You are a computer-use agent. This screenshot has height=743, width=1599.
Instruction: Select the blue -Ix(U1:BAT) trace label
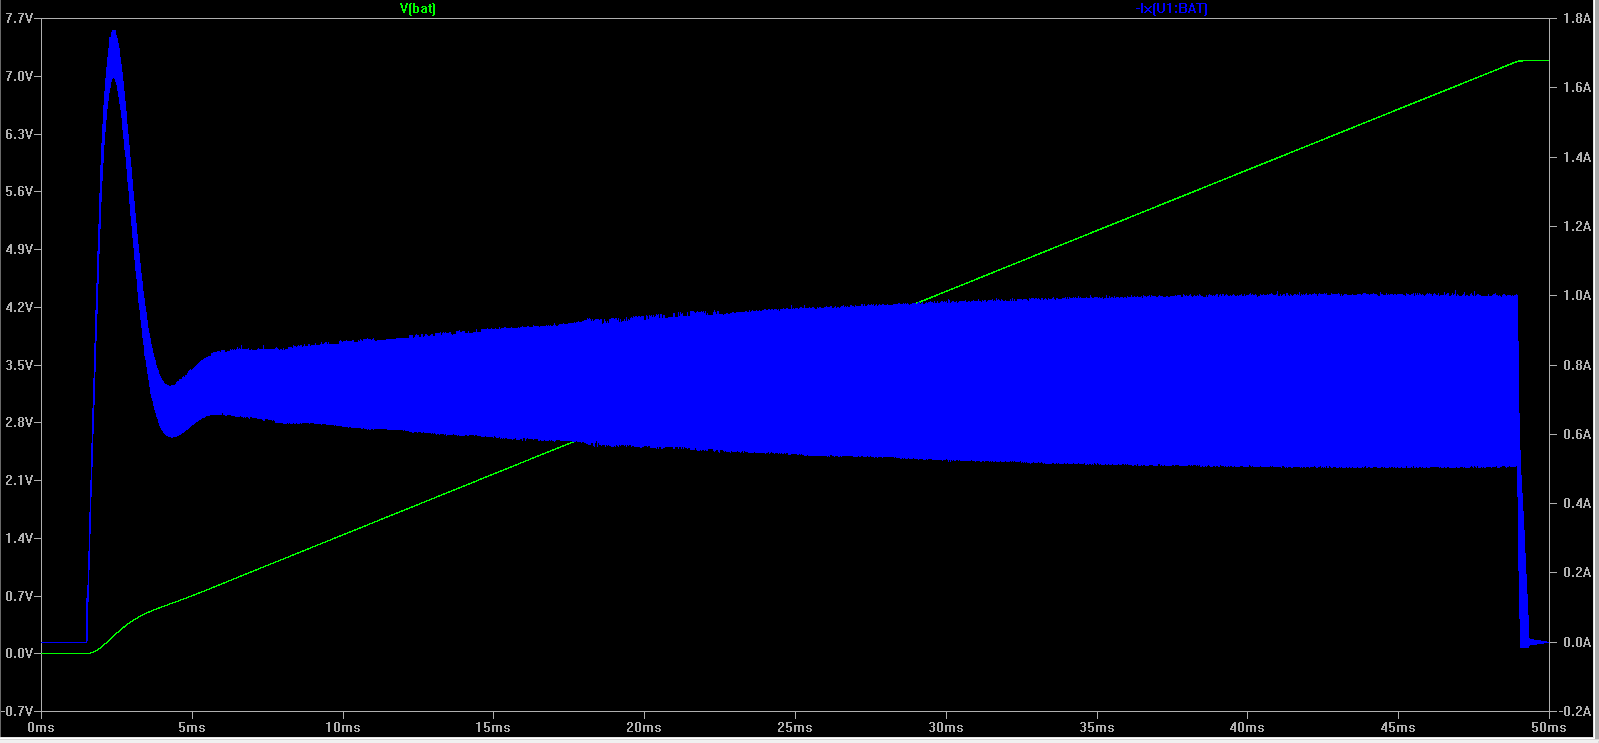(x=1172, y=8)
